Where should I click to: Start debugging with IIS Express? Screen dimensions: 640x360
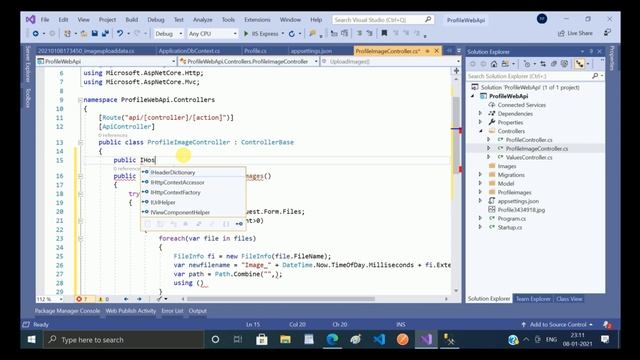[261, 33]
